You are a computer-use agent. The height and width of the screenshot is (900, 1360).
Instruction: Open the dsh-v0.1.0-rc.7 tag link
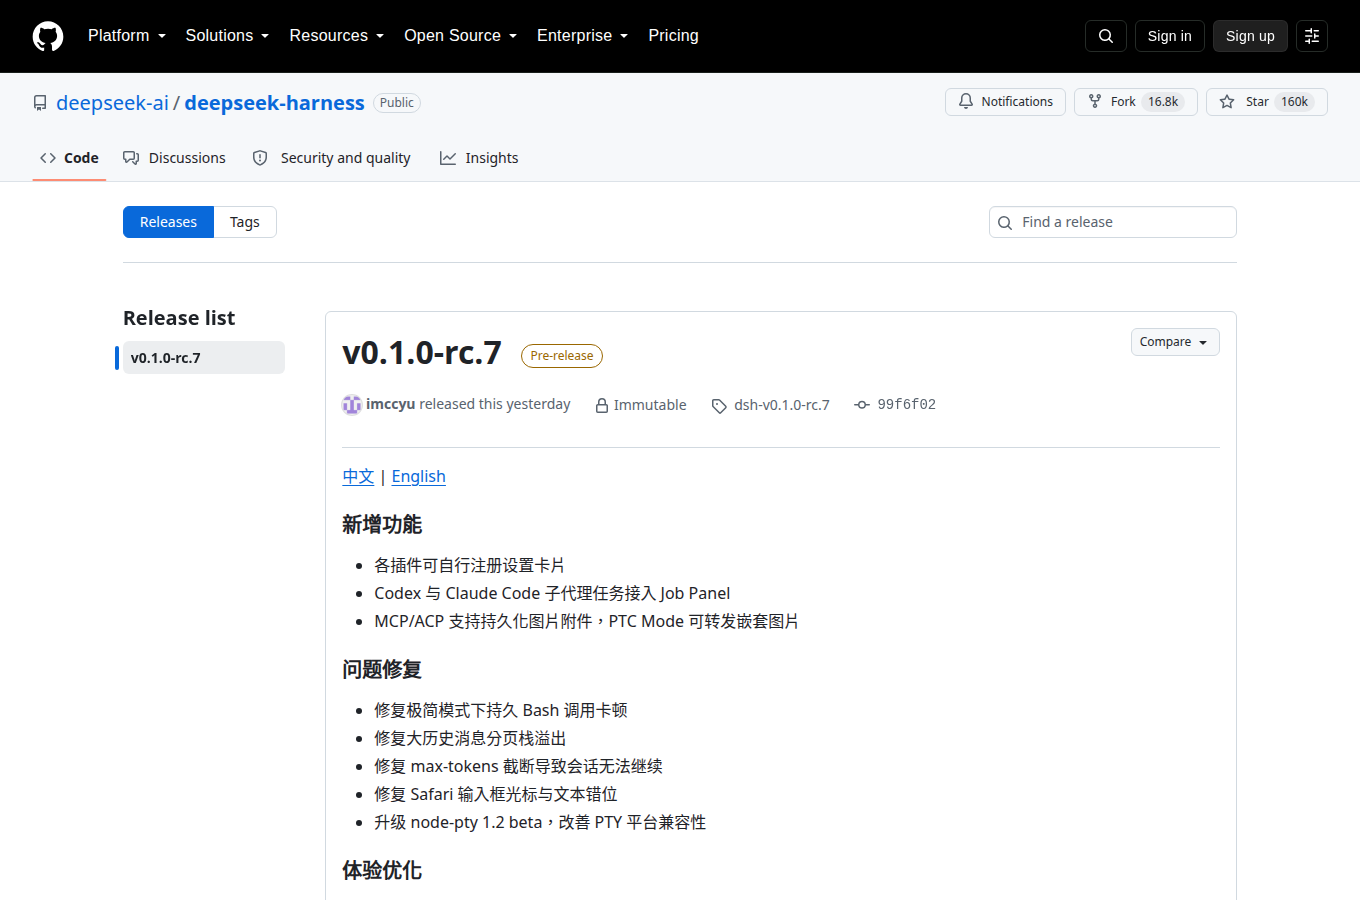coord(782,405)
